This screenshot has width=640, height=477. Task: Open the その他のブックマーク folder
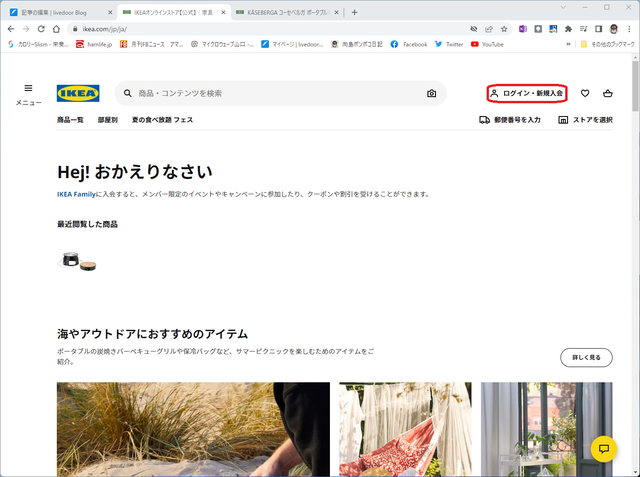(x=608, y=44)
